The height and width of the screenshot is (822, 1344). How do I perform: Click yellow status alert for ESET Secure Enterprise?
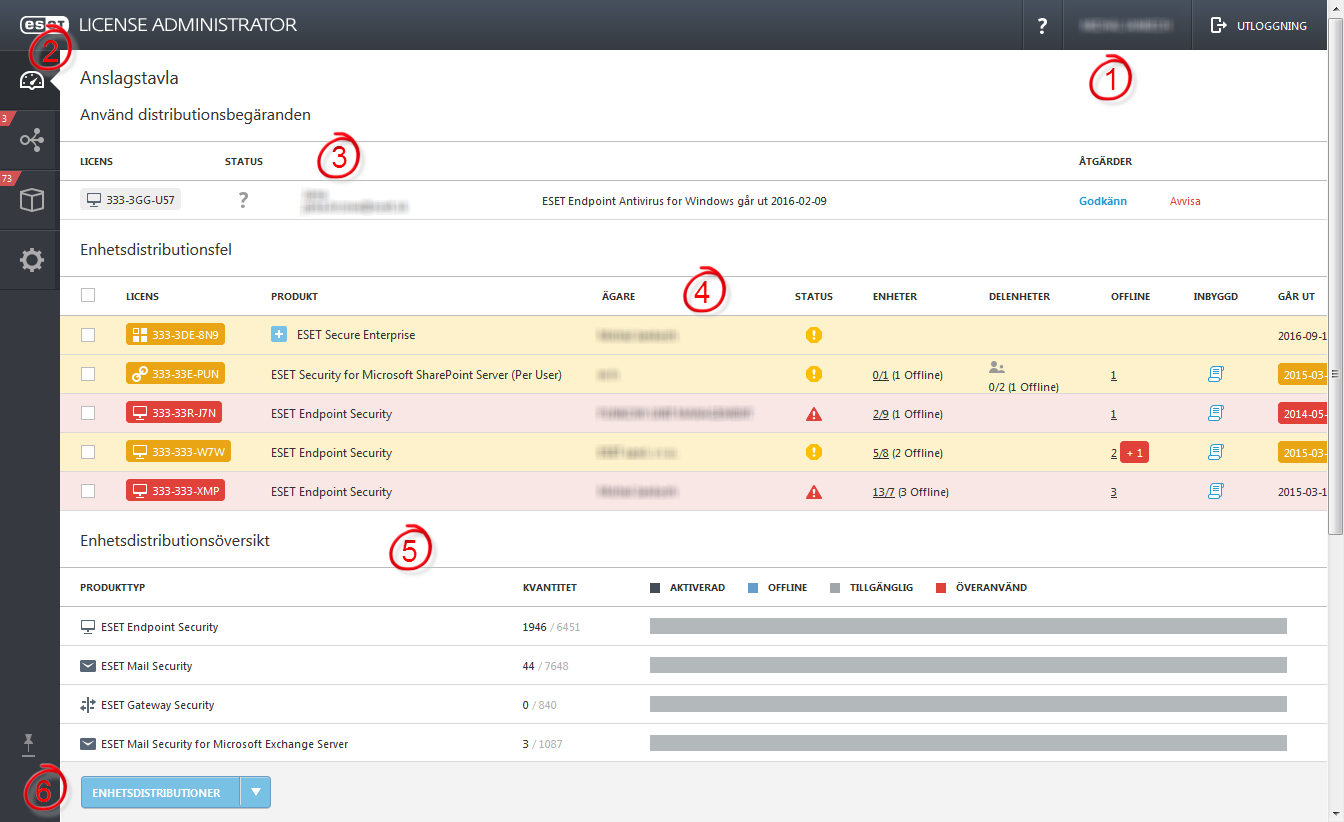point(814,335)
